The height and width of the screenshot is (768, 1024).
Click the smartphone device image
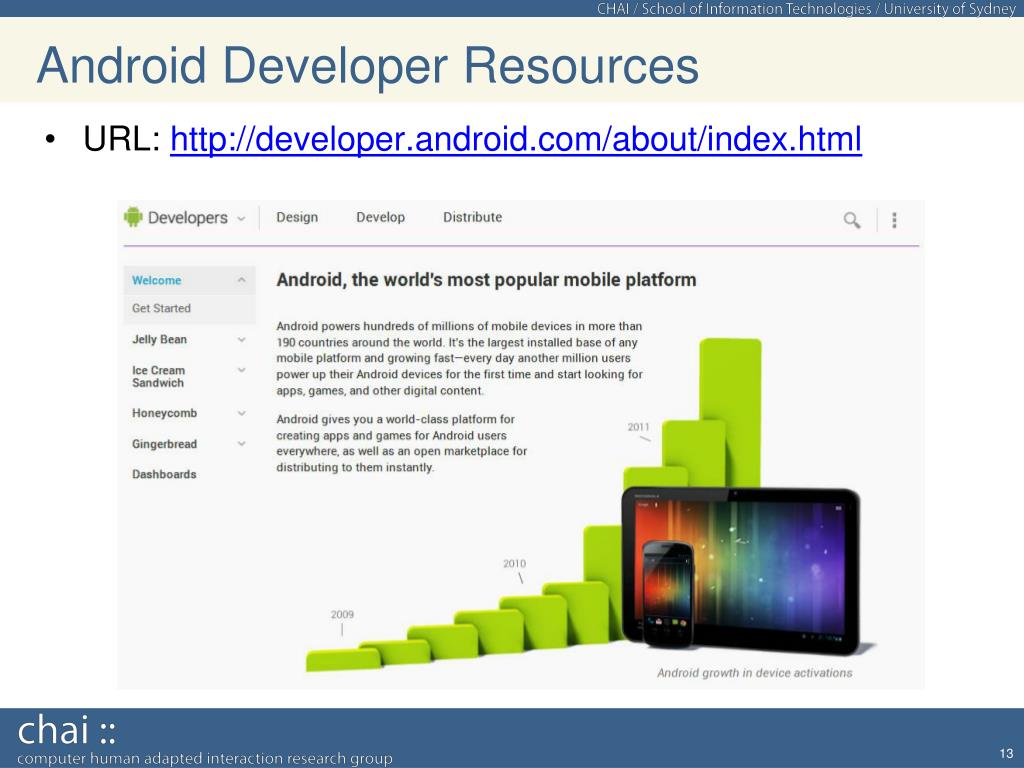667,594
